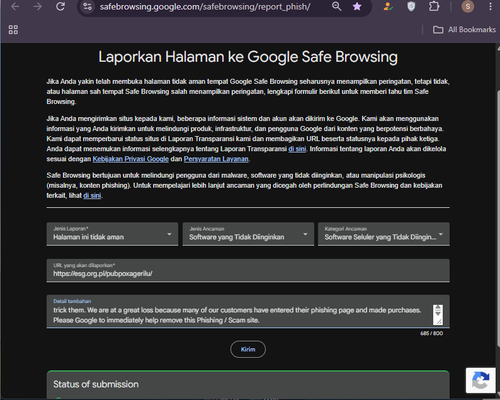Screen dimensions: 500x400
Task: Click the Kirim submit button
Action: pos(248,349)
